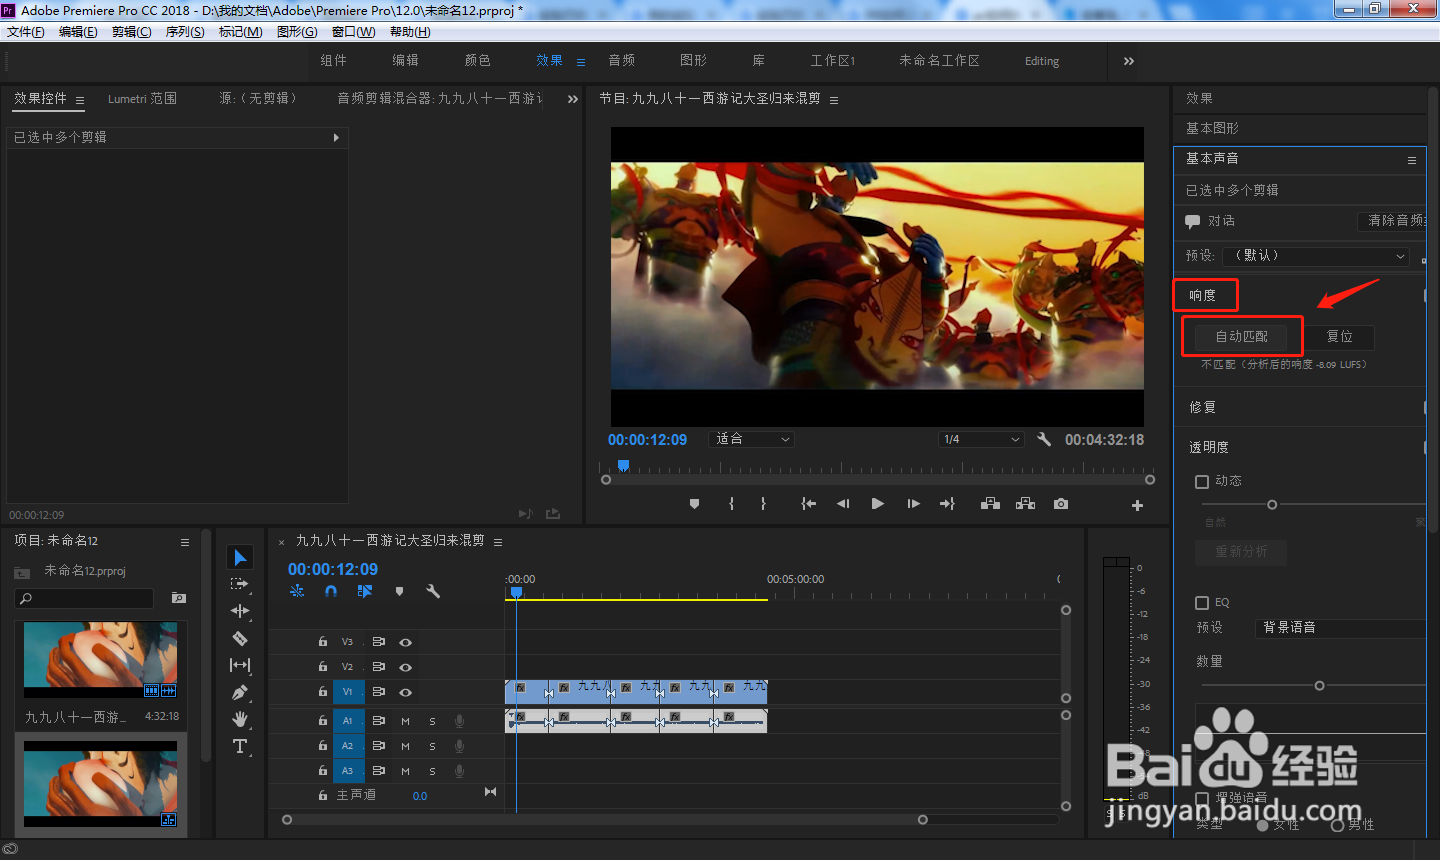Select the Type tool
The image size is (1440, 860).
click(240, 746)
